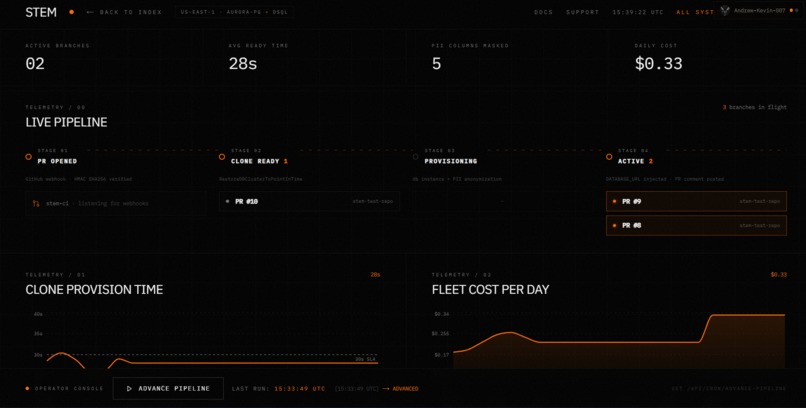806x408 pixels.
Task: Click the user avatar icon
Action: tap(725, 11)
